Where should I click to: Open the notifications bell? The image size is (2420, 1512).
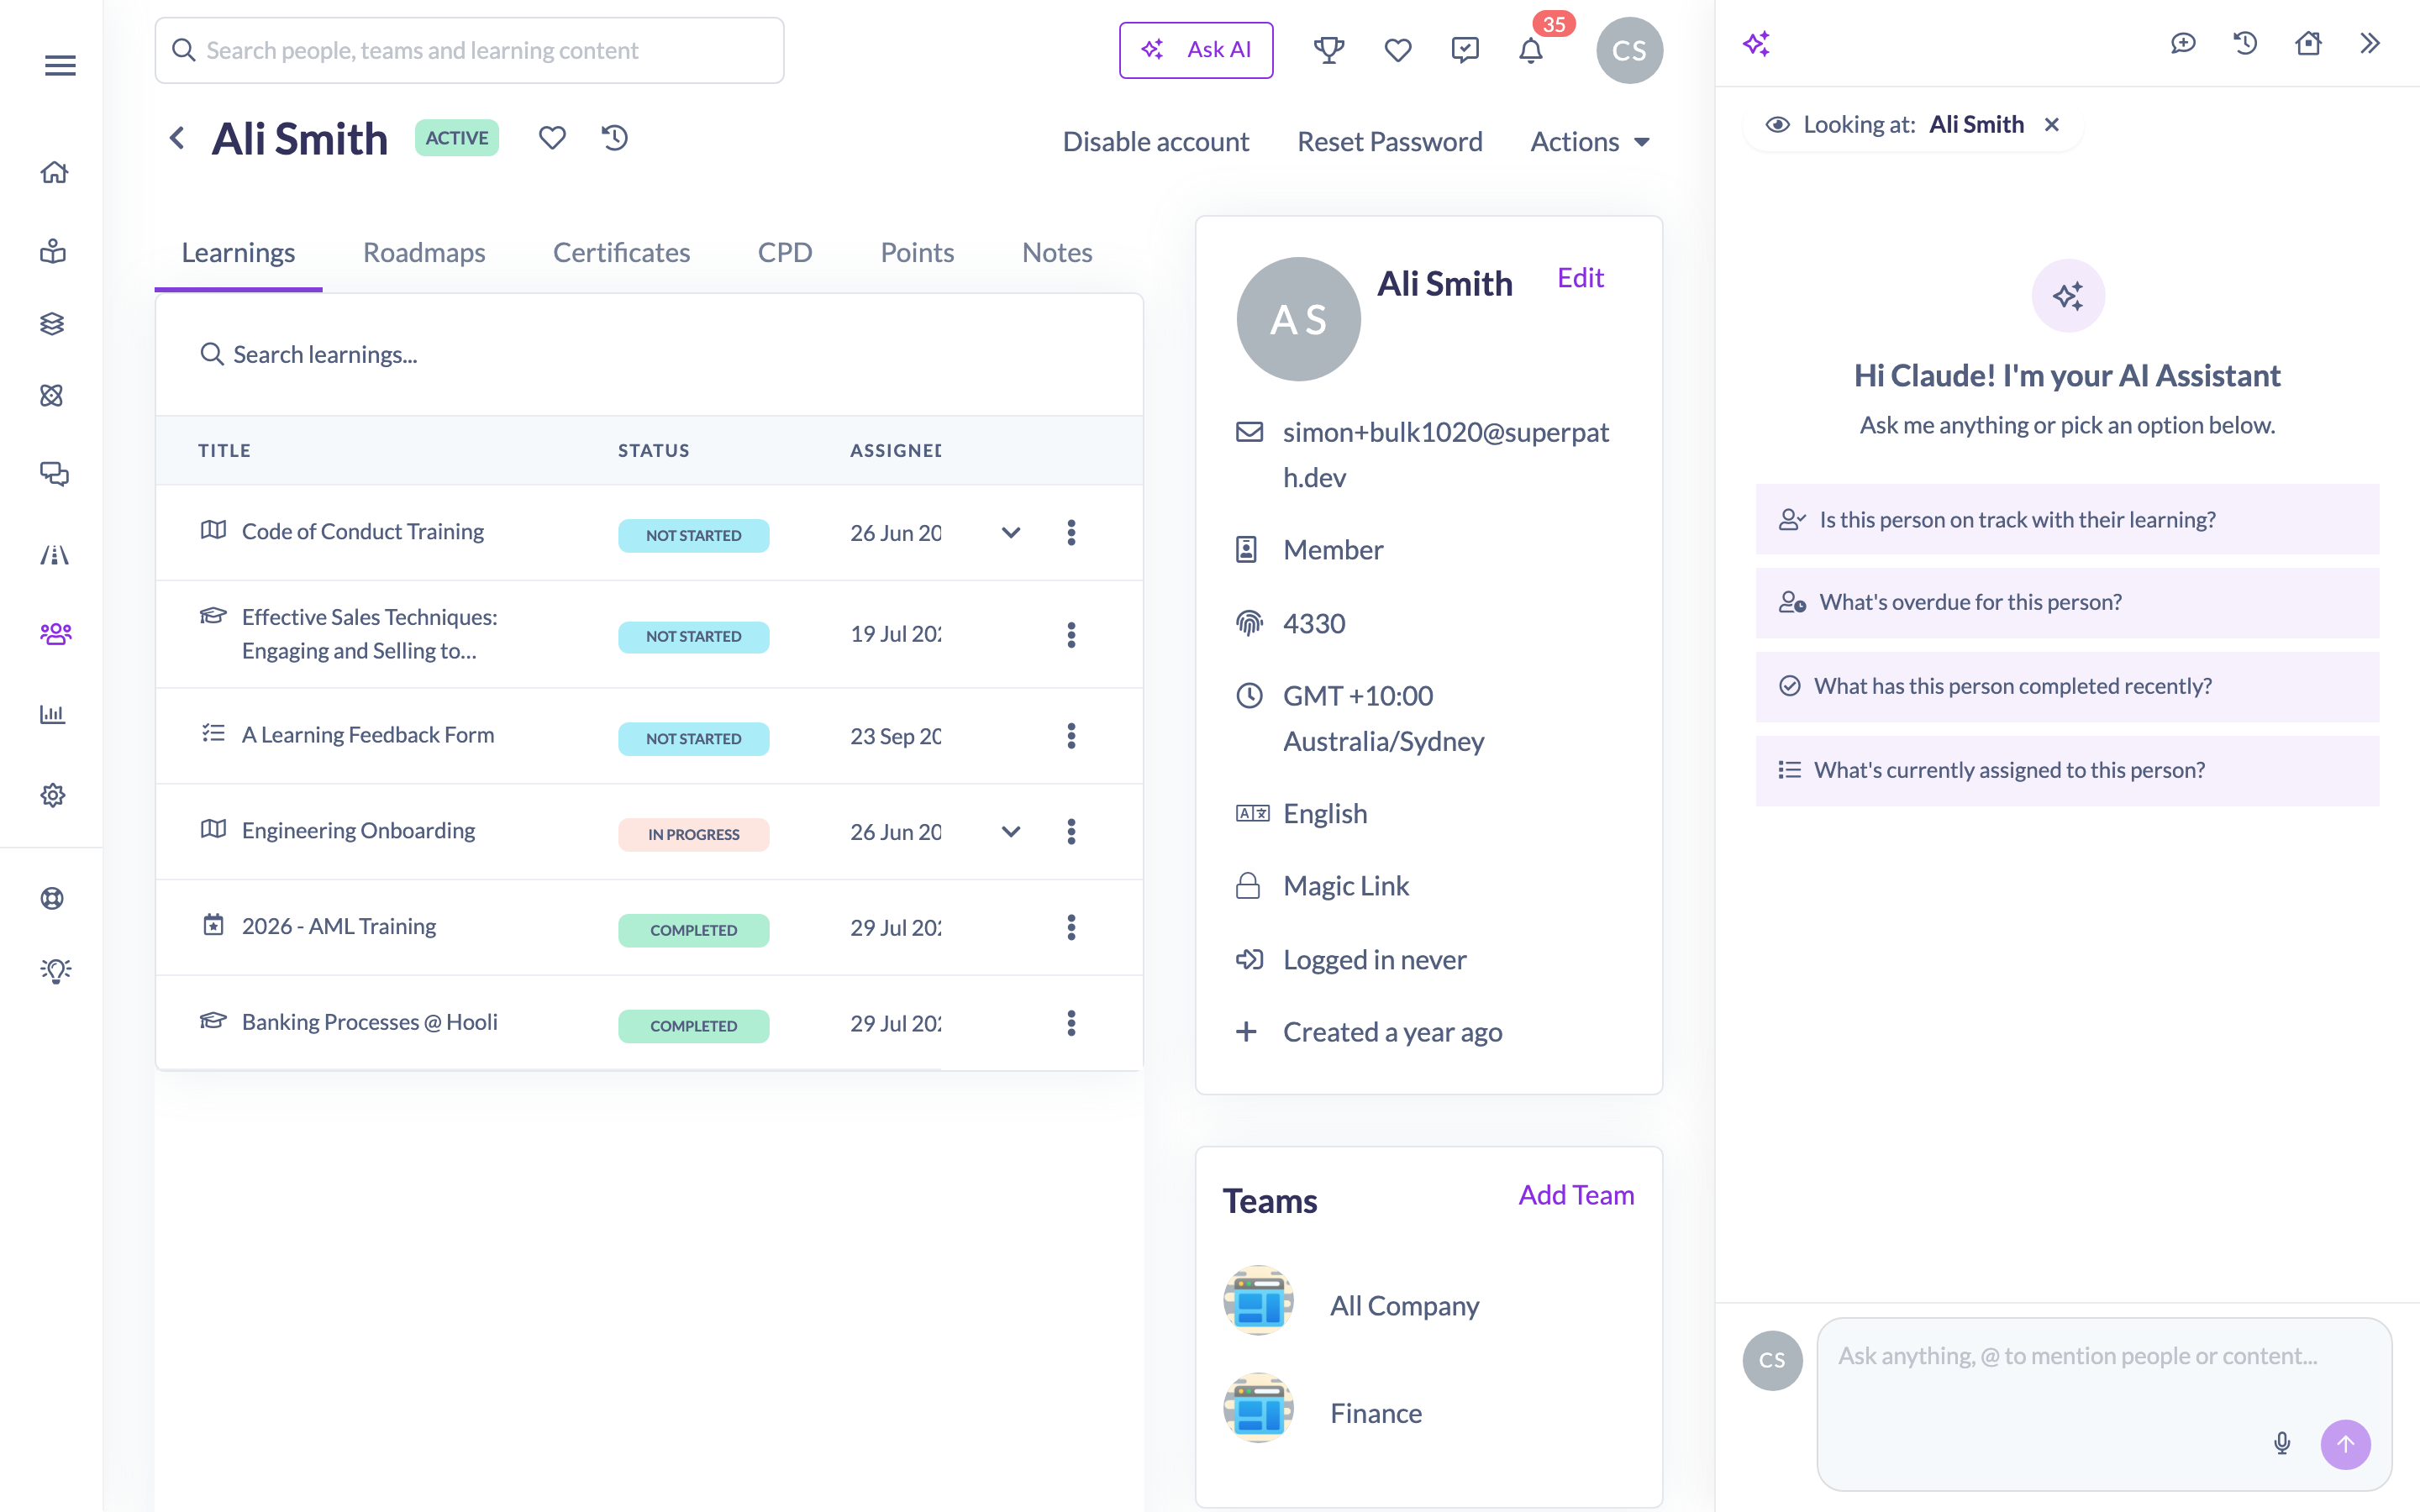[1530, 50]
